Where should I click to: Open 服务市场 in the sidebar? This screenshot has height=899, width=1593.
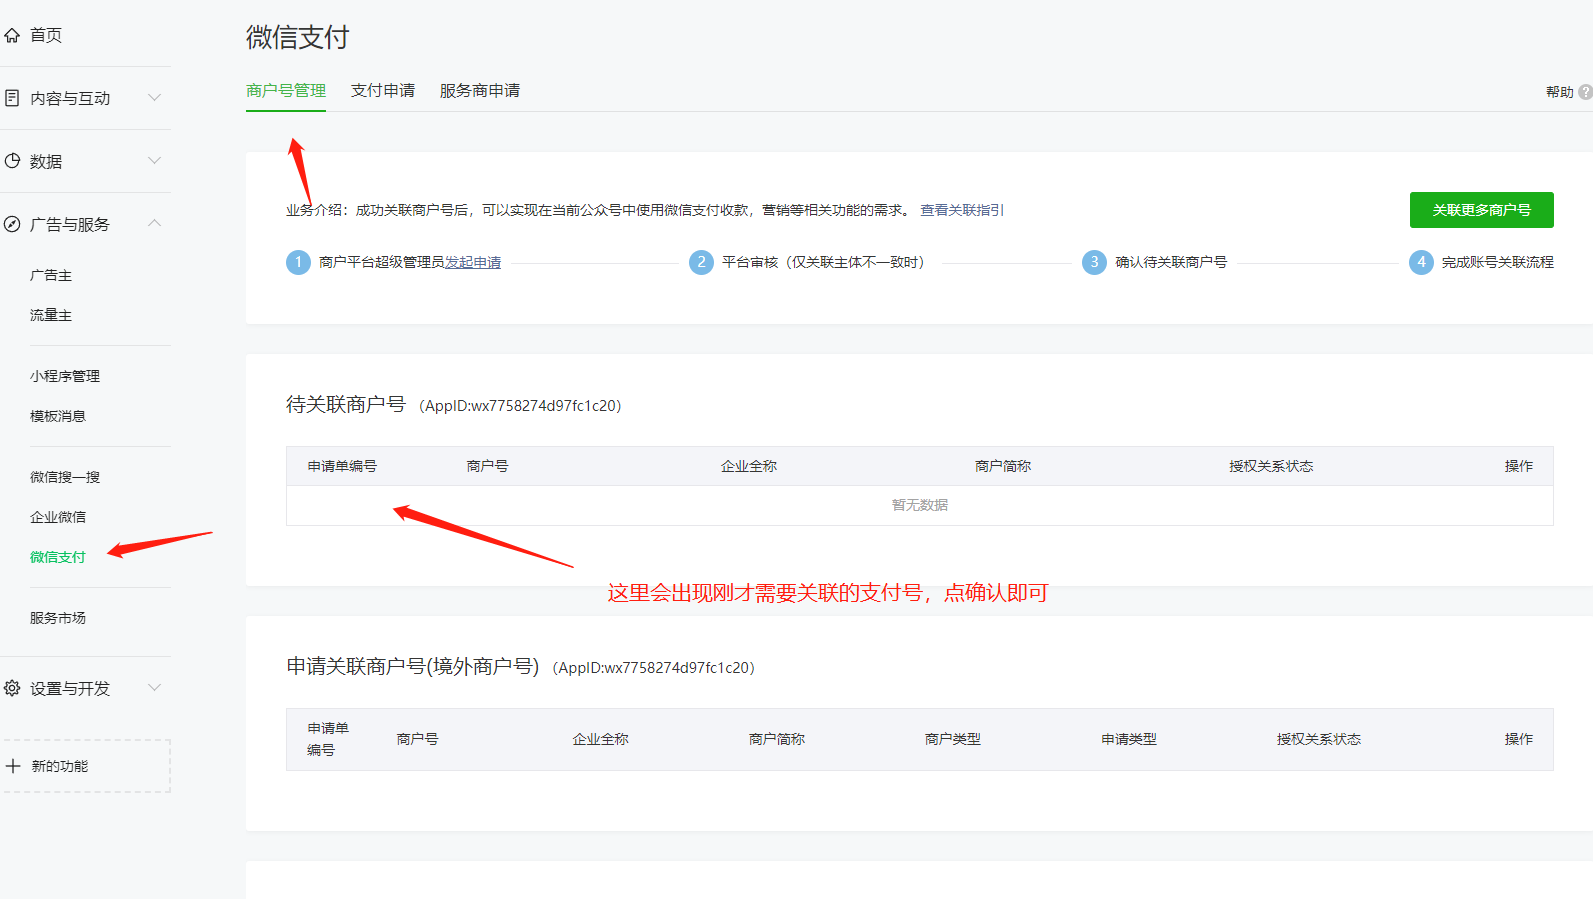(x=58, y=618)
